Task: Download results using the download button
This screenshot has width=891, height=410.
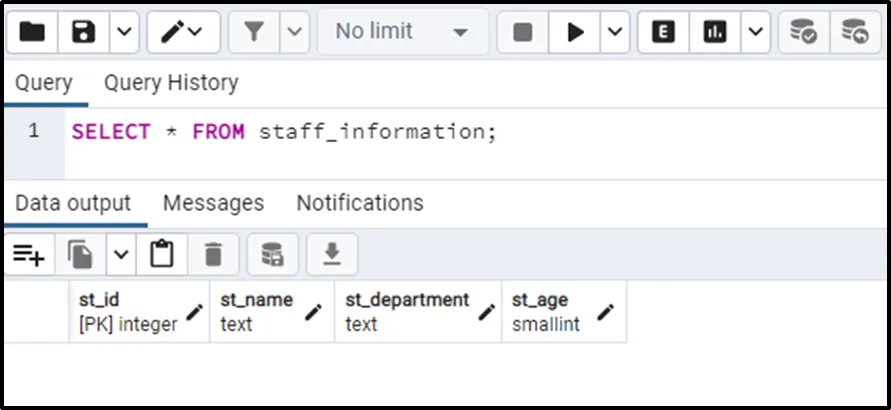Action: pos(332,255)
